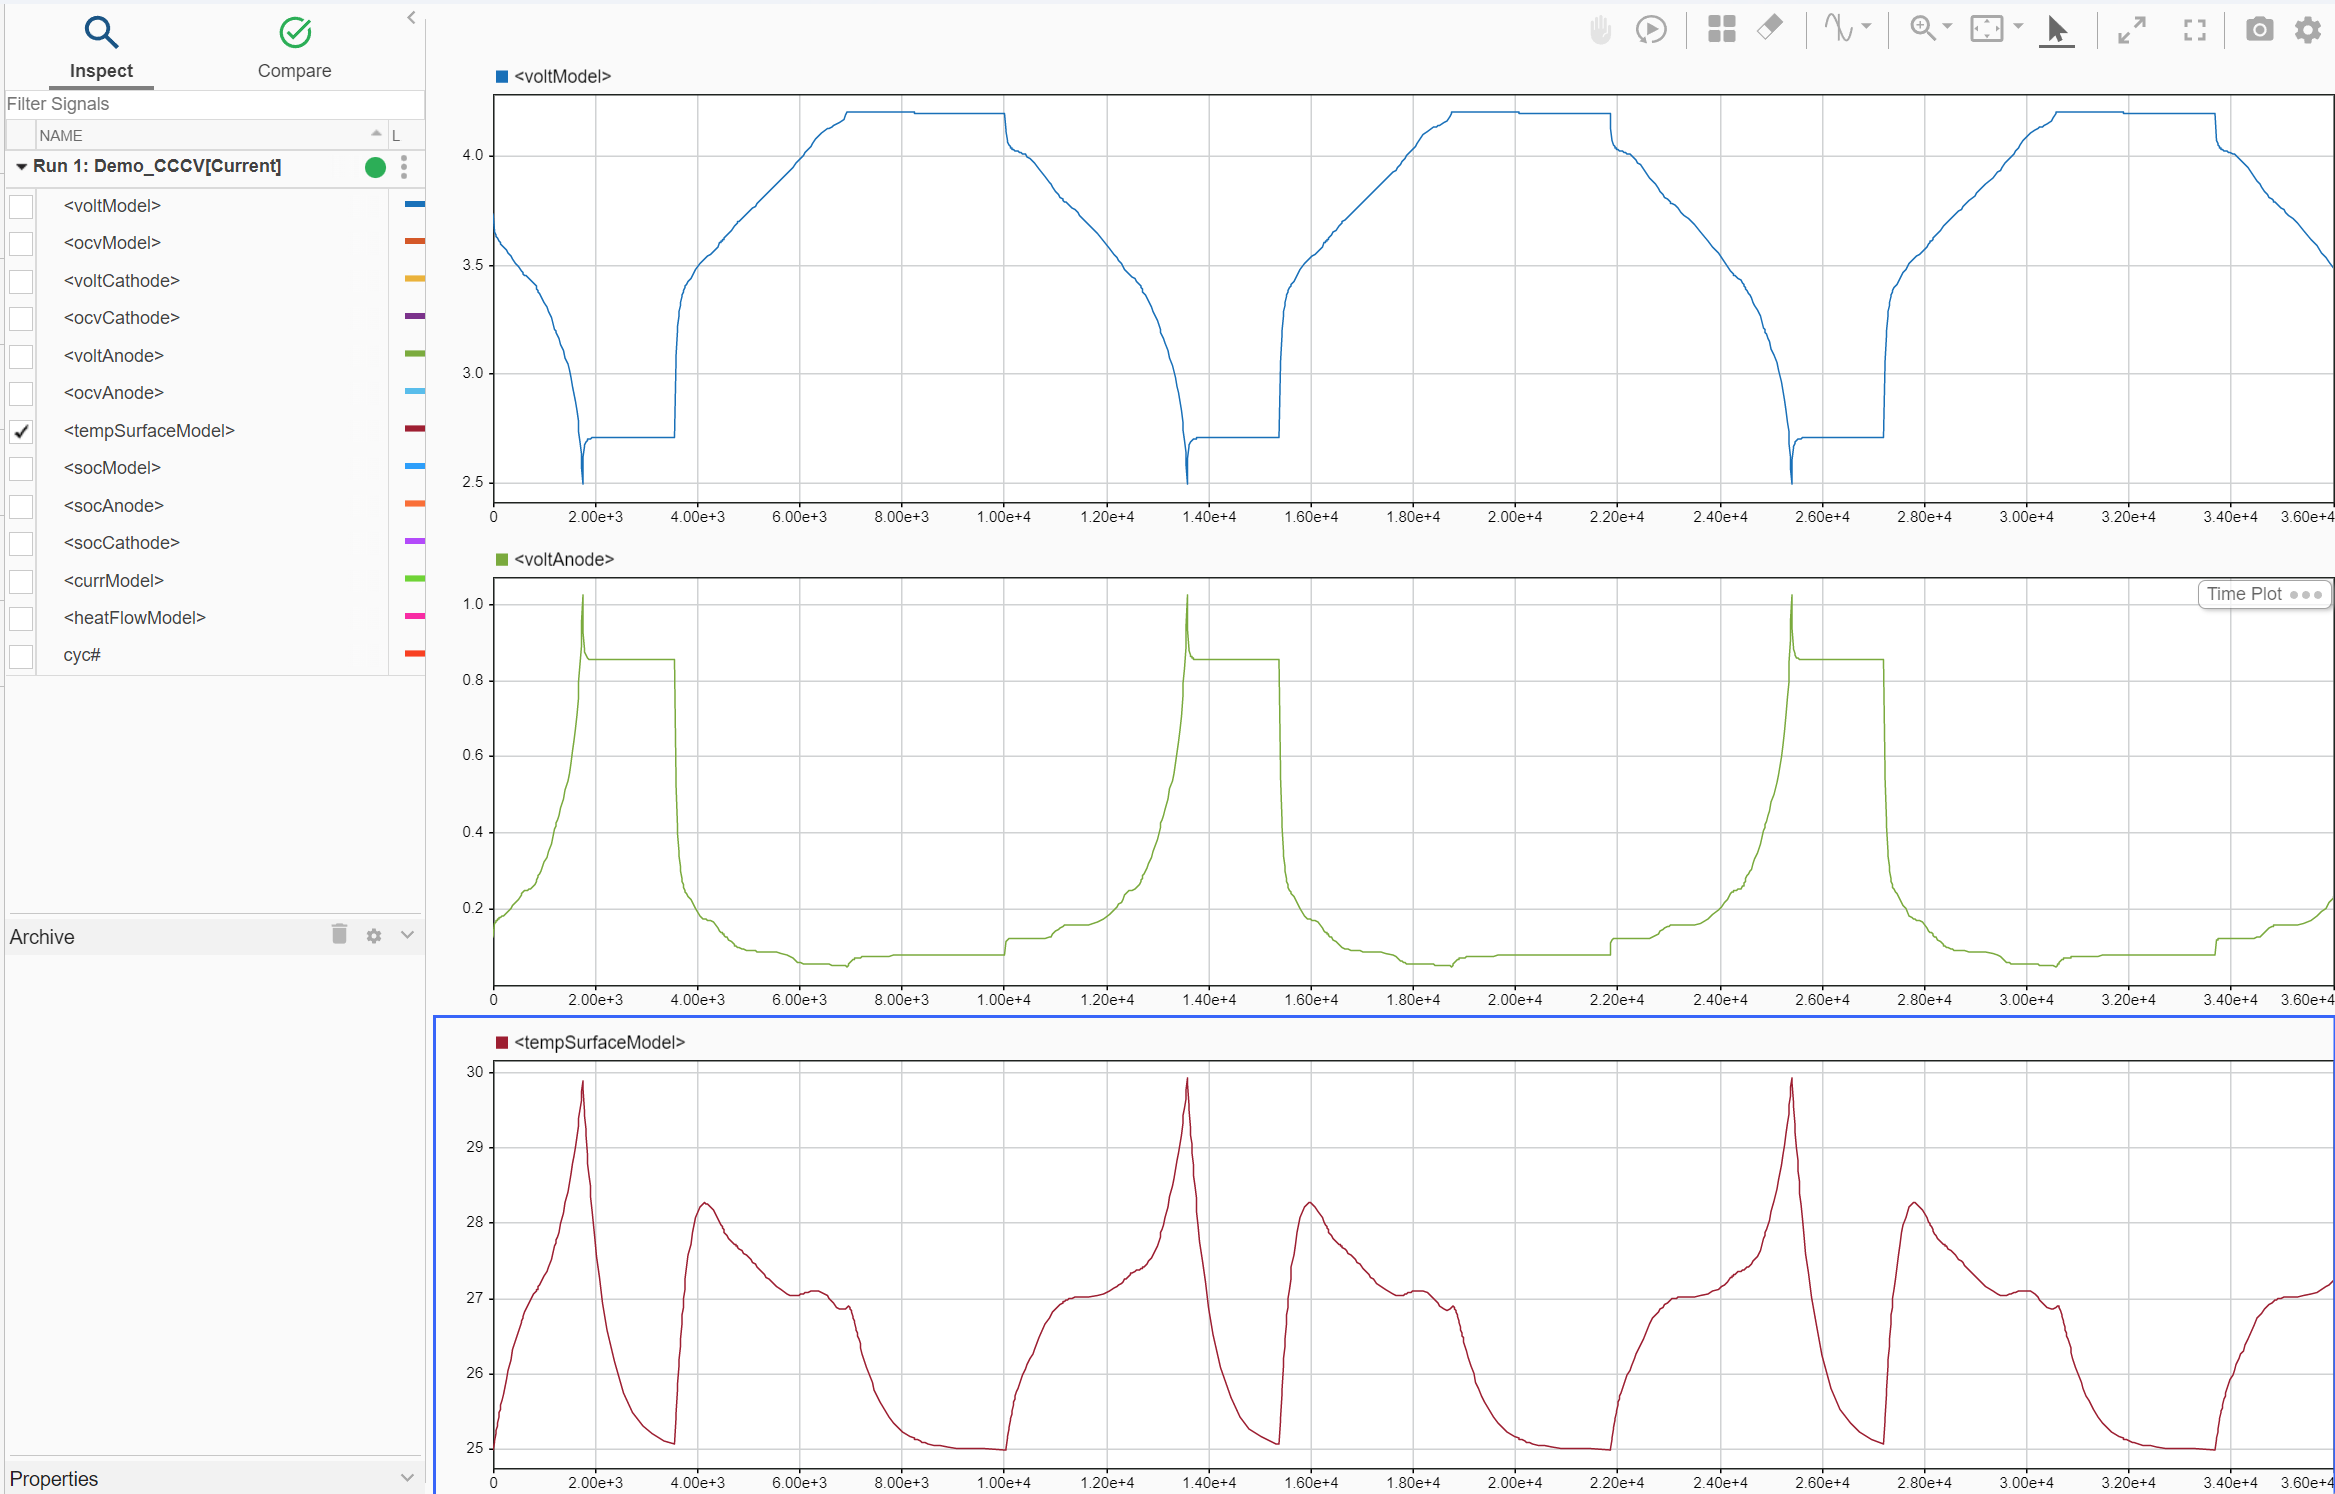Click the replay button in toolbar
Screen dimensions: 2335x1494
(x=1651, y=29)
